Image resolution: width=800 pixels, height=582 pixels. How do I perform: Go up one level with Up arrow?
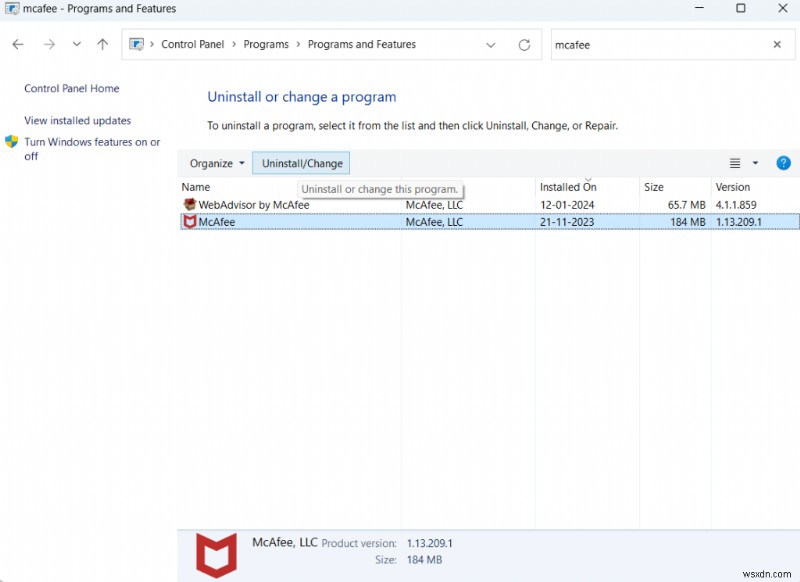pos(103,44)
